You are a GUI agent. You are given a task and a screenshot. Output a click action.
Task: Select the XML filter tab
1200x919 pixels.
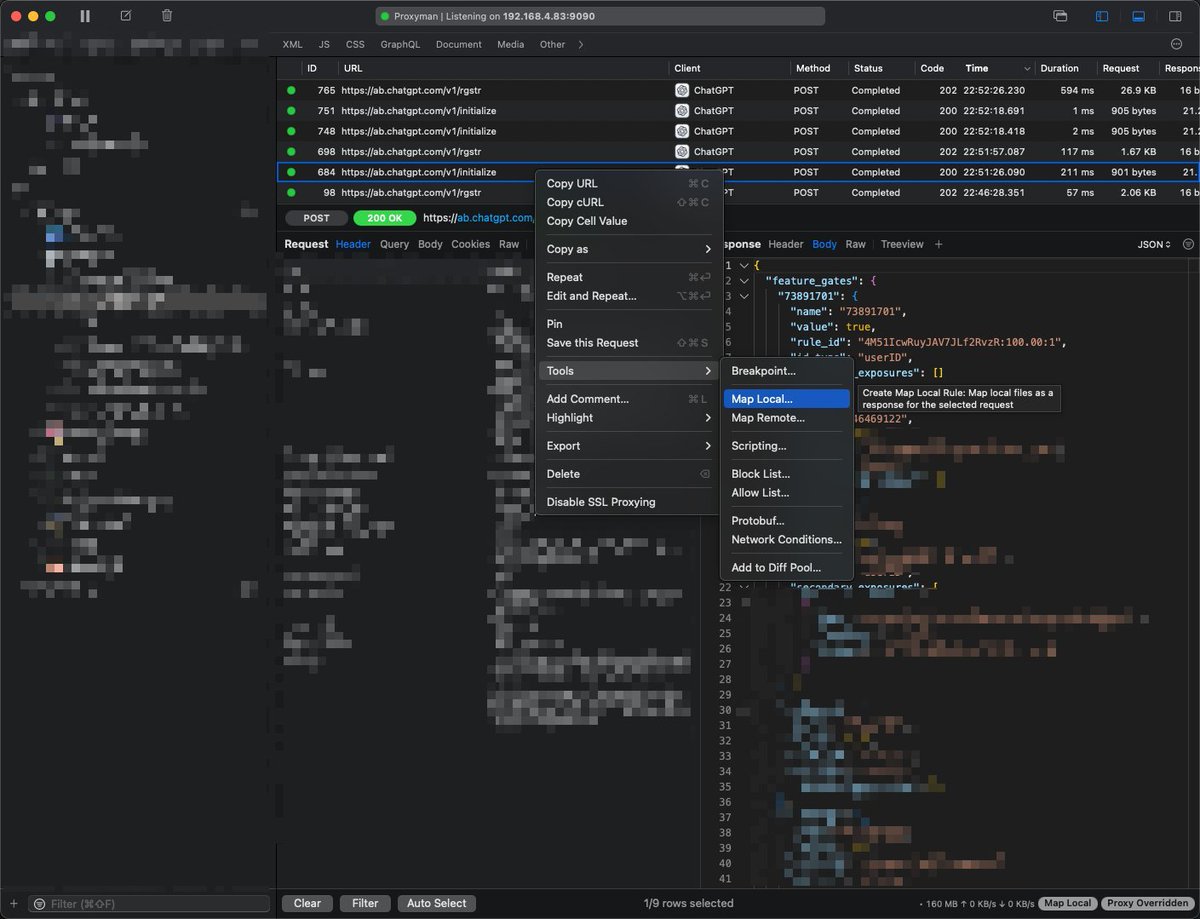[292, 44]
